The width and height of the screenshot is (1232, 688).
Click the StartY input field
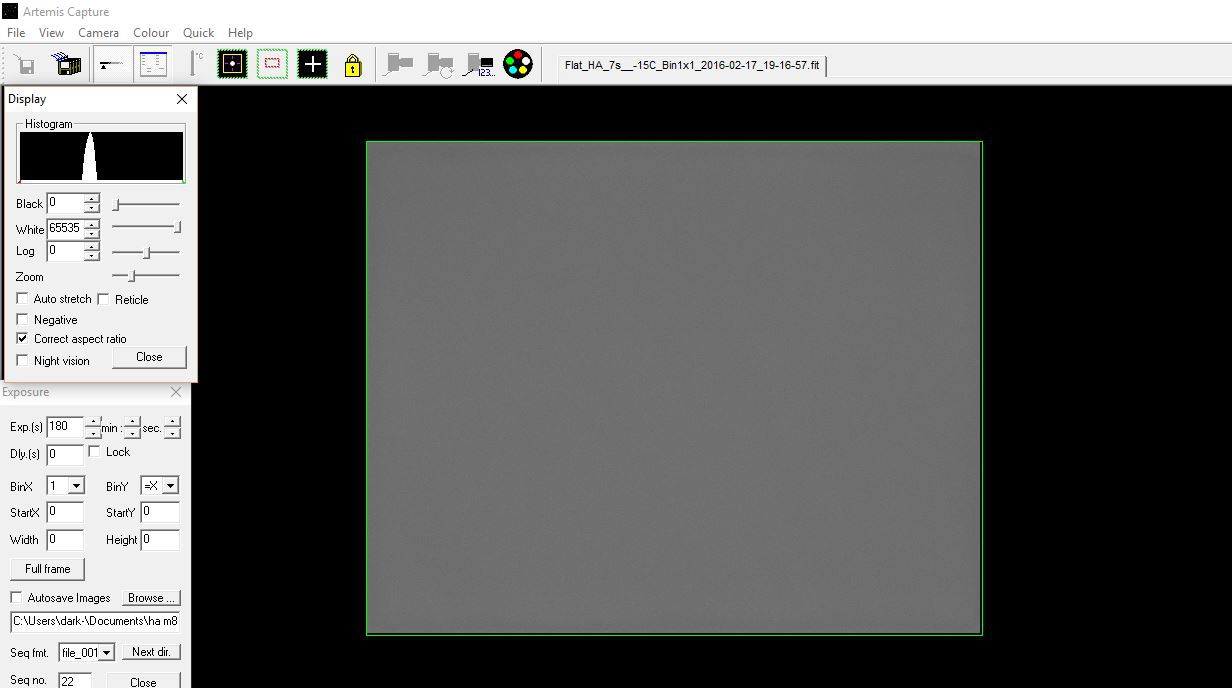click(160, 512)
